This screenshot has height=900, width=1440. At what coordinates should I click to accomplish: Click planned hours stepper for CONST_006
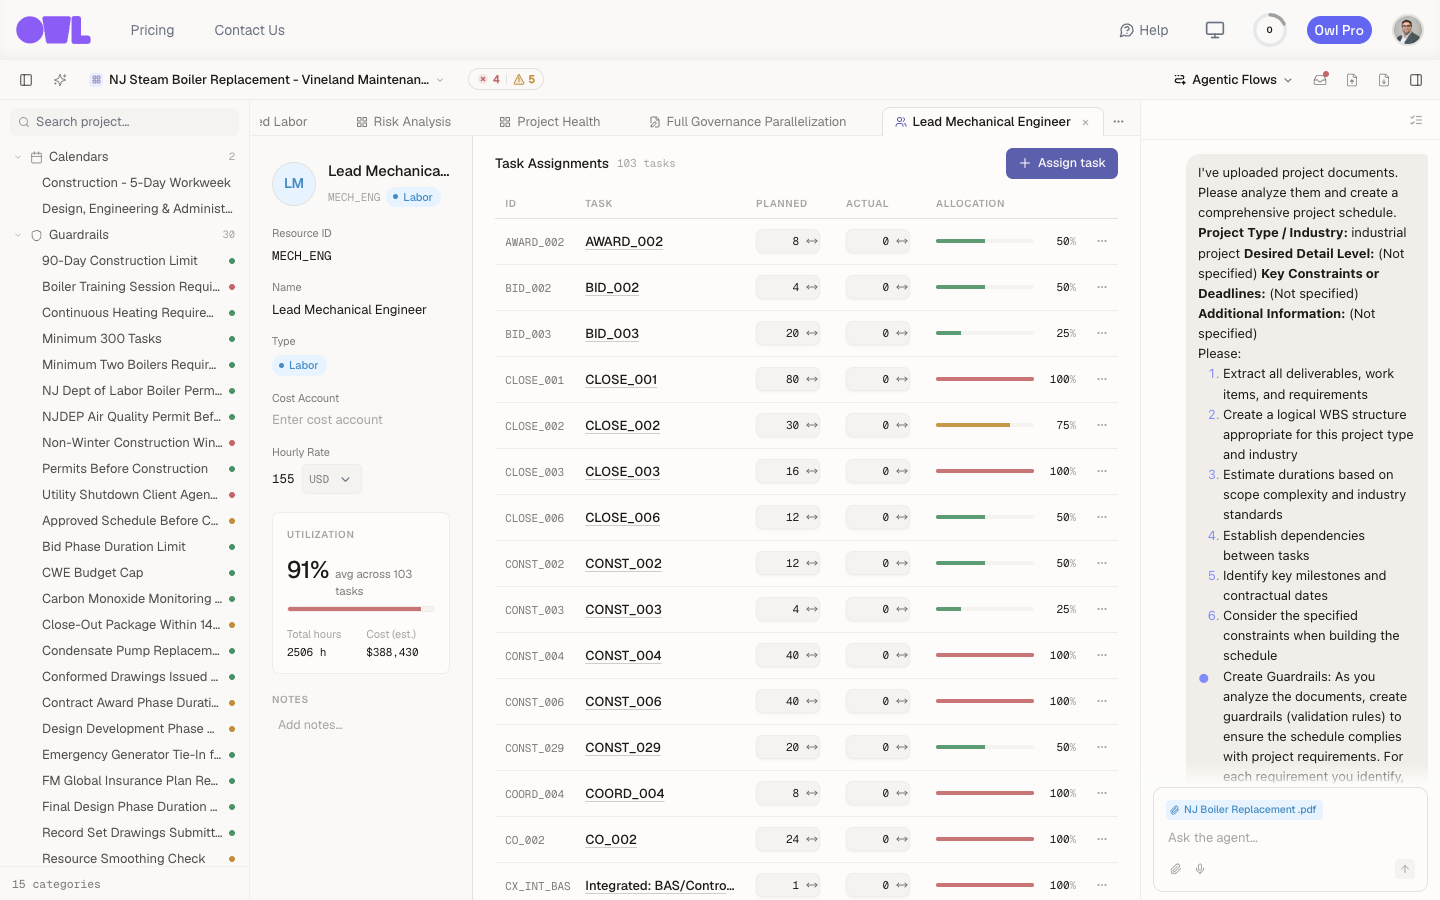pyautogui.click(x=812, y=701)
